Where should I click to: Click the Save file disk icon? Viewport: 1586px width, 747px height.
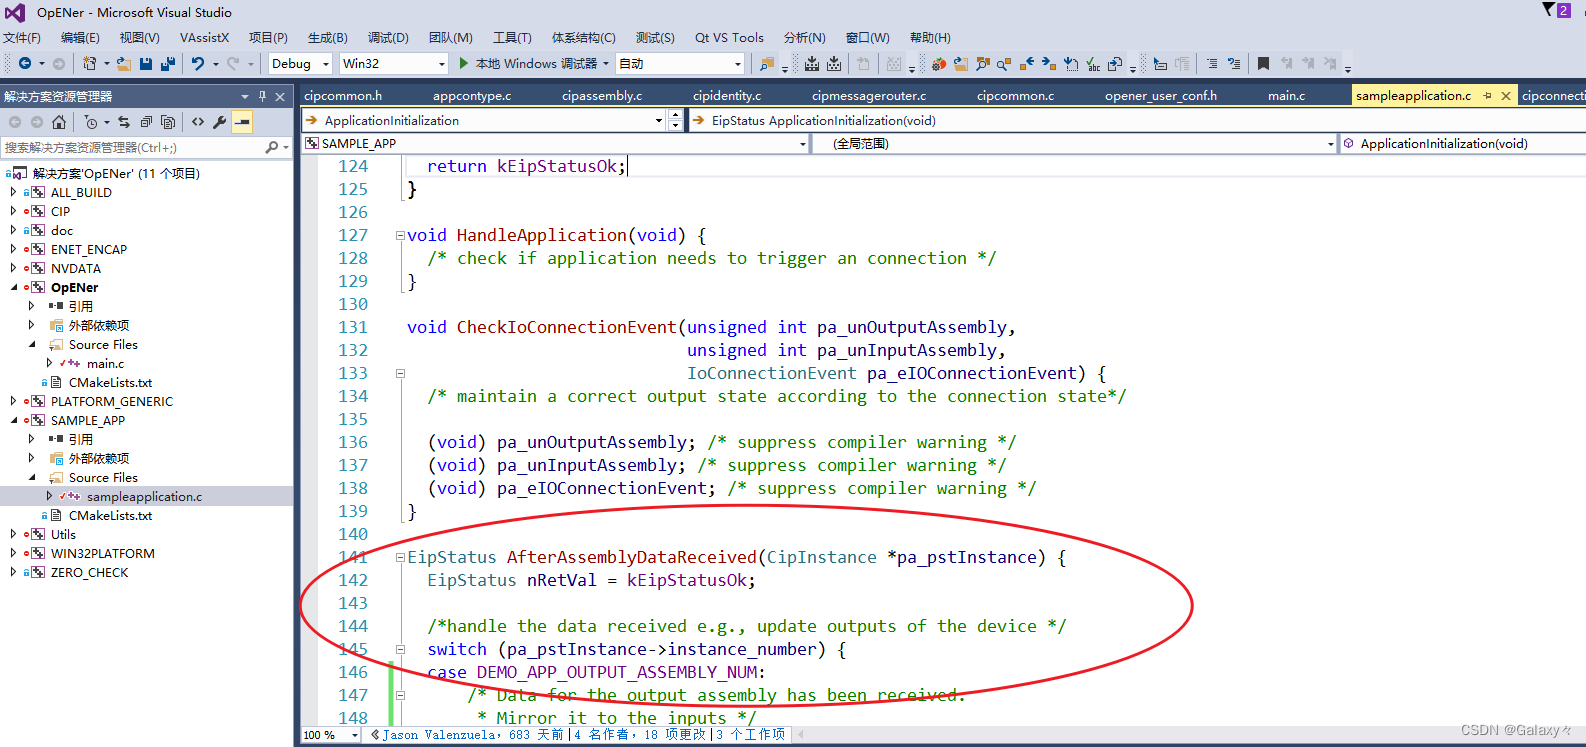click(x=146, y=63)
